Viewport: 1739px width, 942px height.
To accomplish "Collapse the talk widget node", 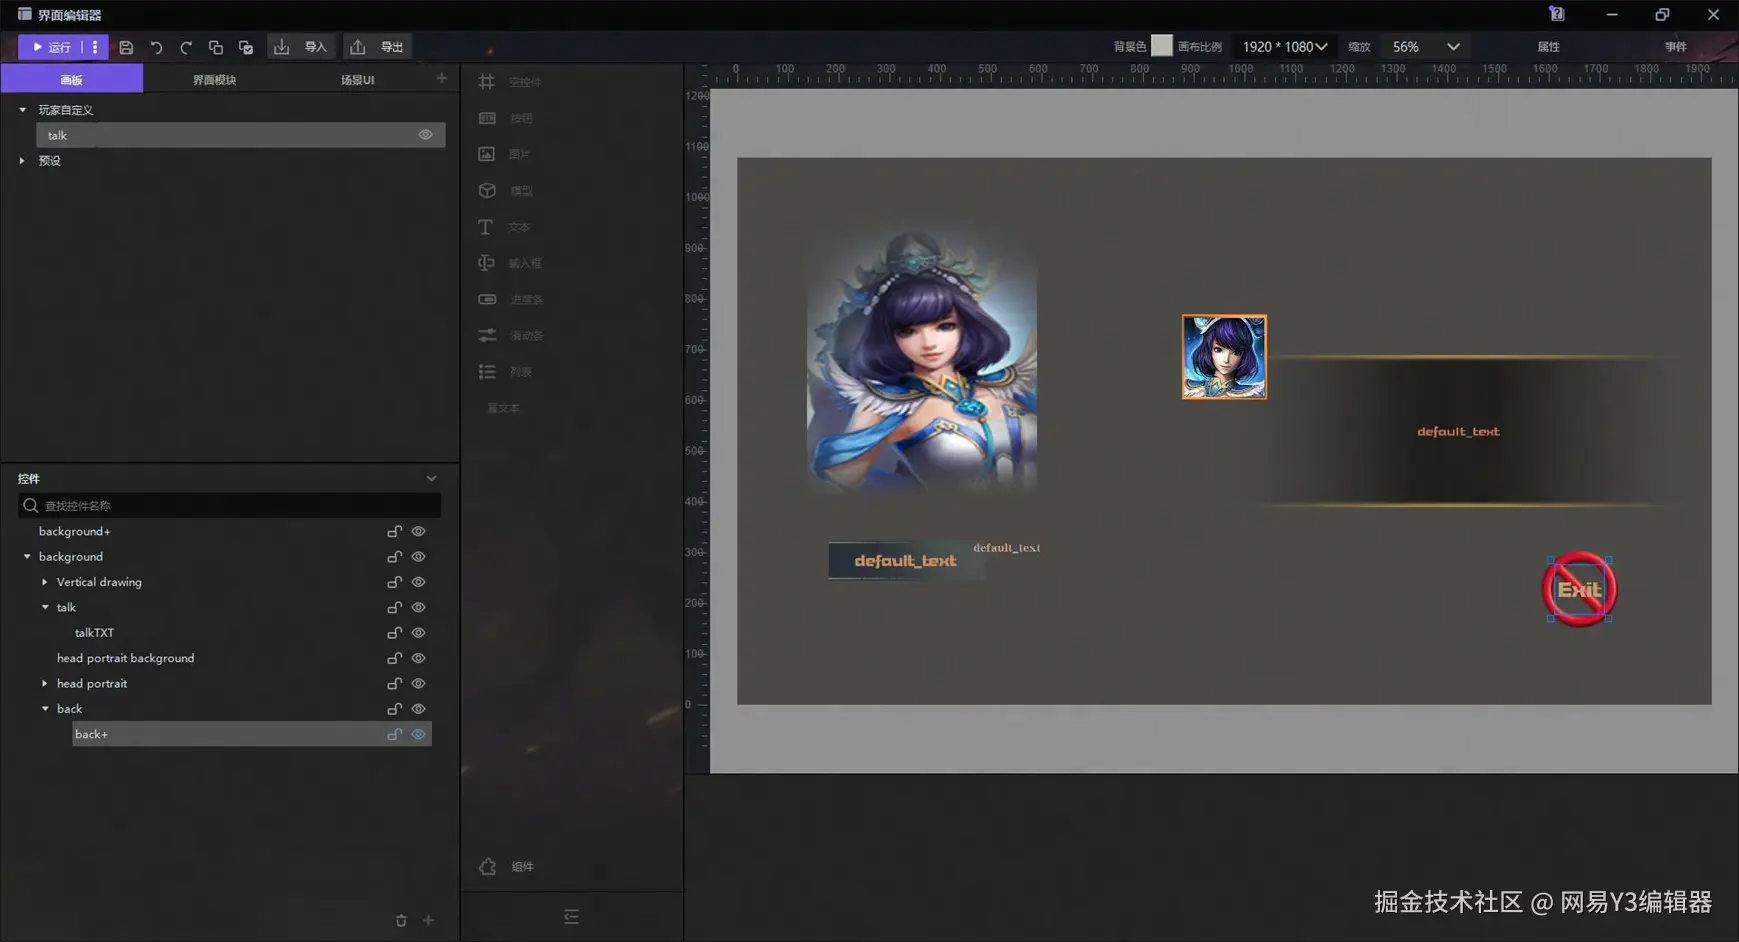I will coord(45,608).
